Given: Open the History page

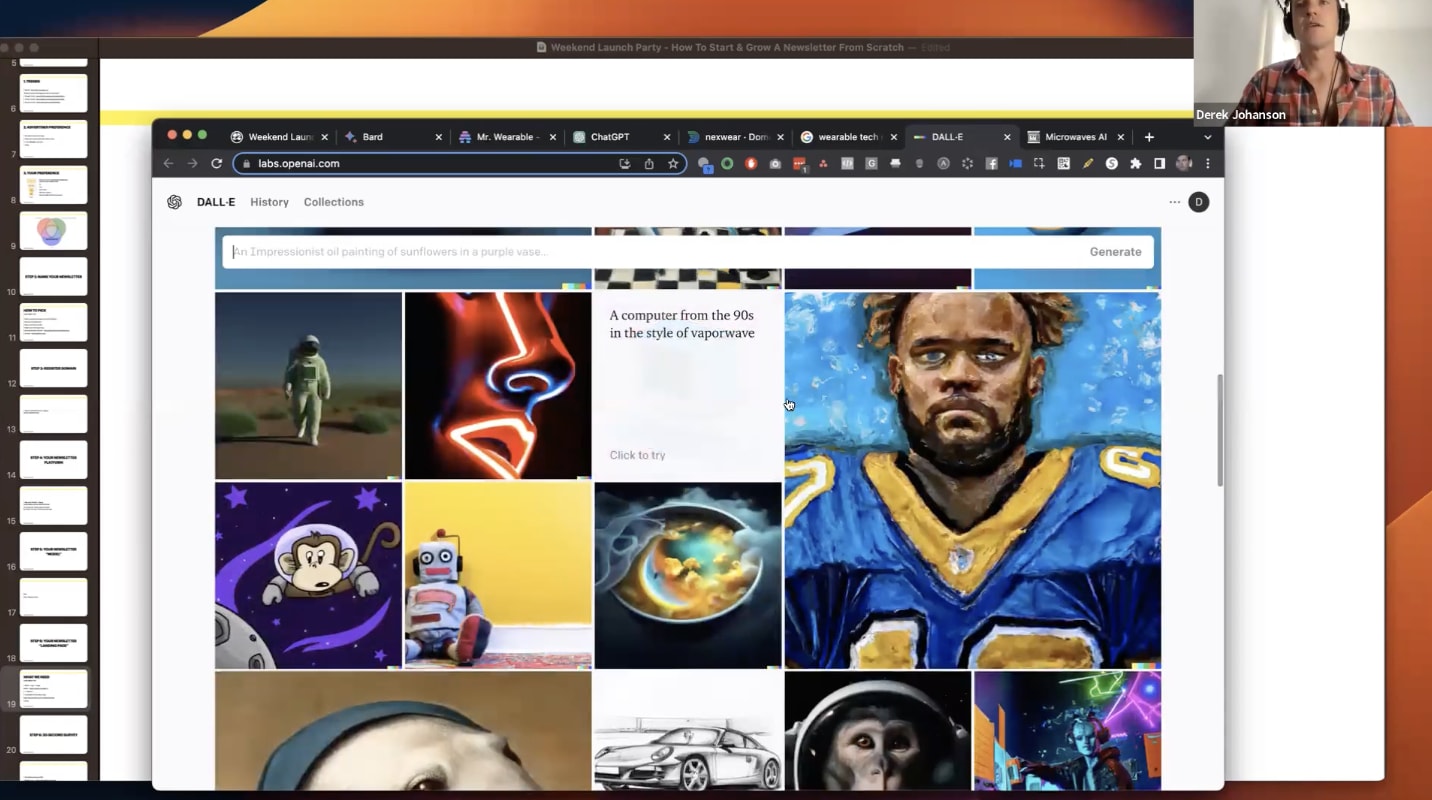Looking at the screenshot, I should [x=269, y=202].
